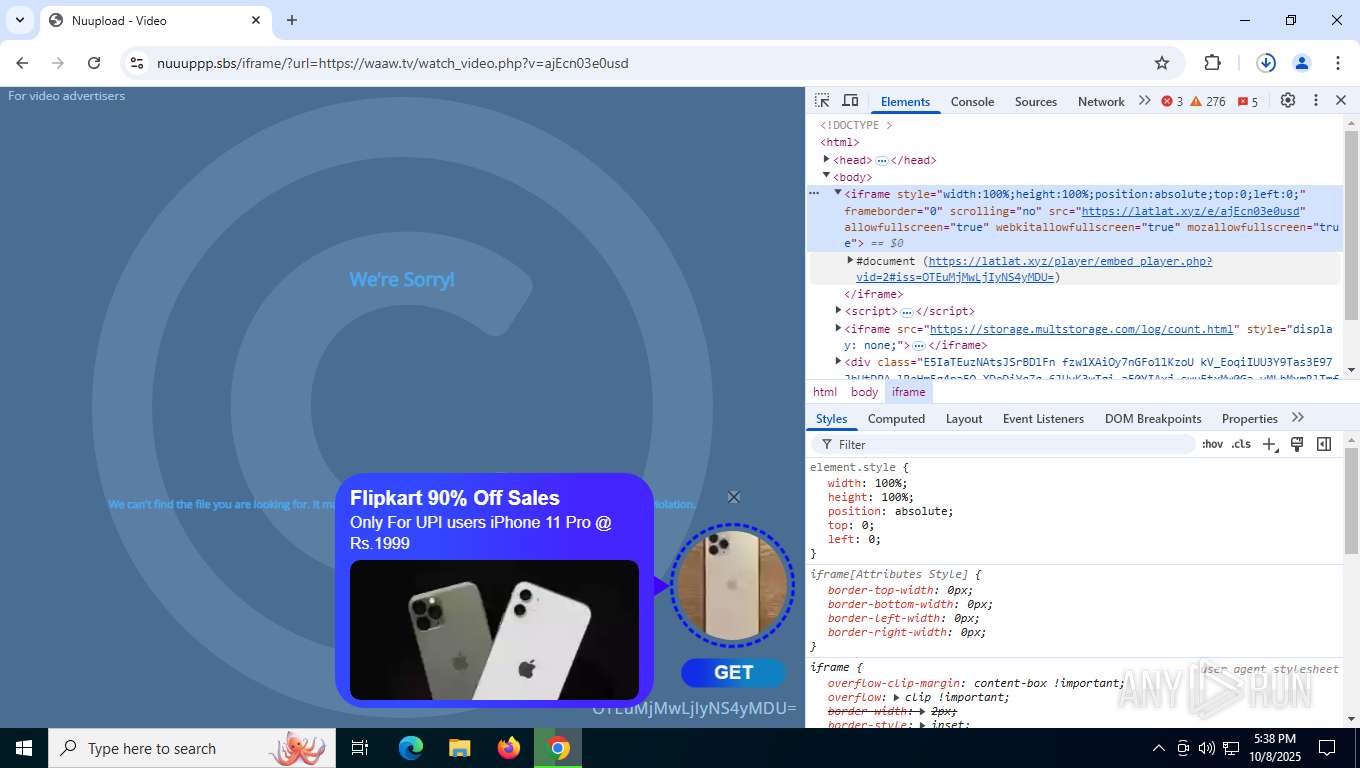This screenshot has width=1360, height=768.
Task: Open the issues count flag indicator
Action: (x=1248, y=101)
